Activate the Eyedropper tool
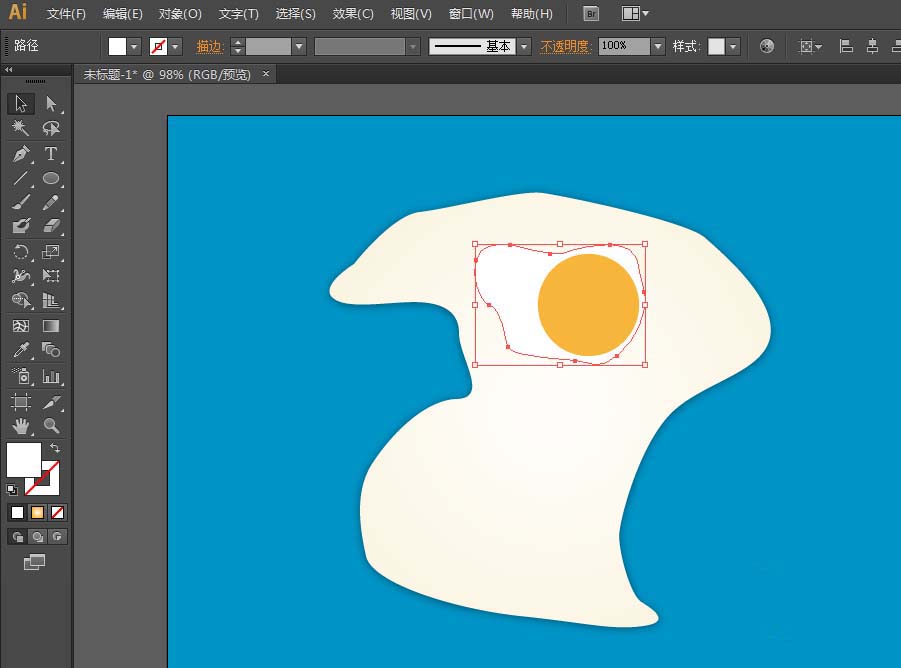The image size is (901, 668). tap(21, 350)
